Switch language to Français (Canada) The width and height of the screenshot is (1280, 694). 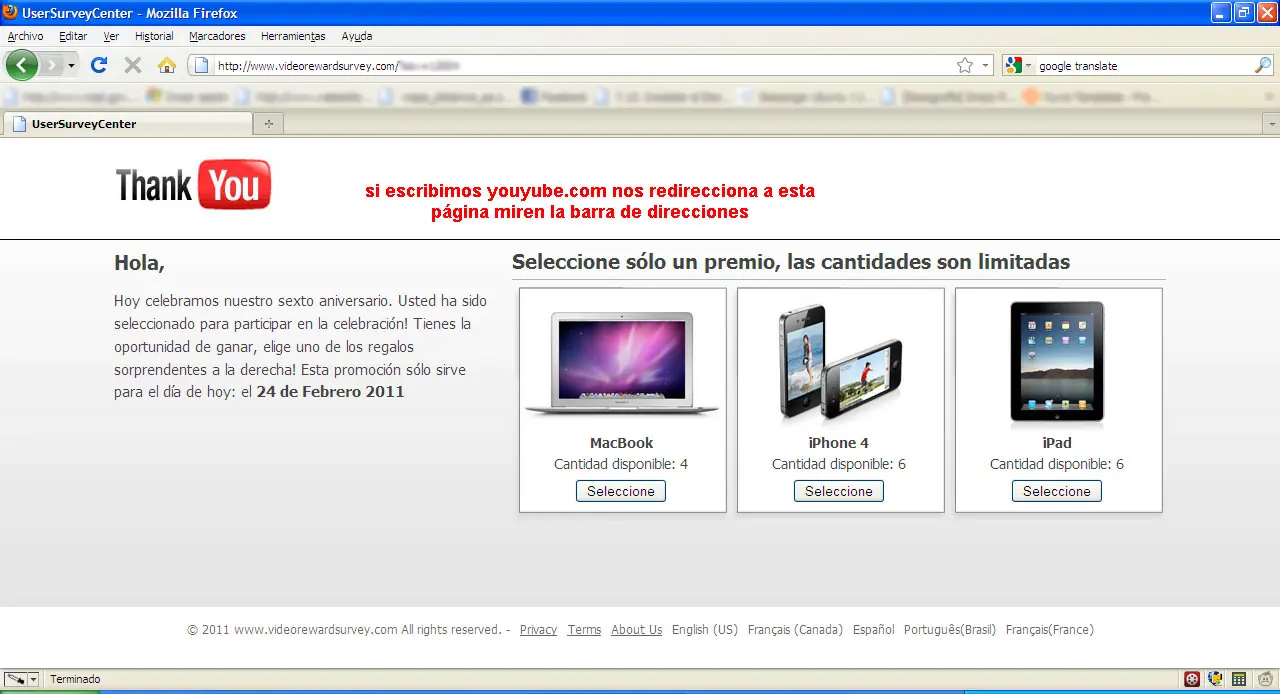coord(795,630)
